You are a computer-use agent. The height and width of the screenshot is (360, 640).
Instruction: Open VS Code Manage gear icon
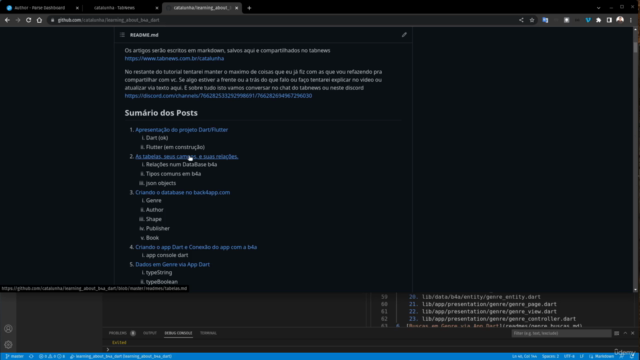[8, 344]
